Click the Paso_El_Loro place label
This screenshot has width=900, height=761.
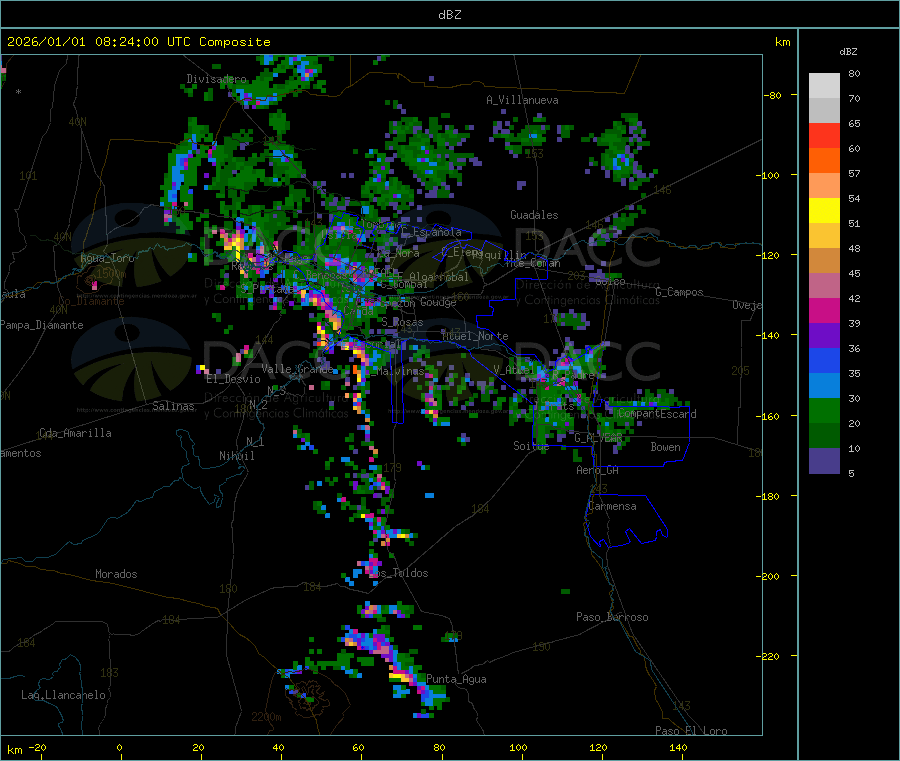[691, 731]
